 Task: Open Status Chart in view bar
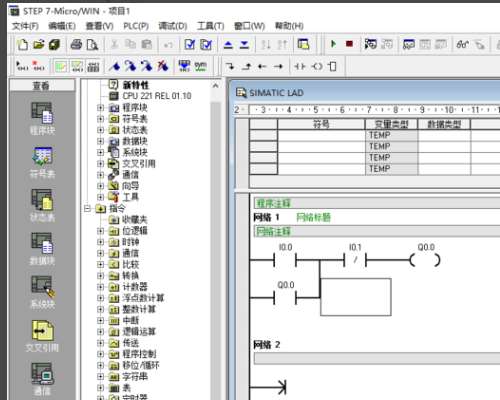42,206
